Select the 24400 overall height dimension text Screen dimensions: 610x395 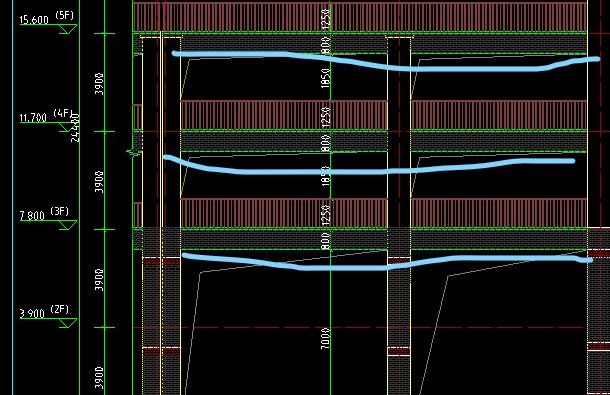pyautogui.click(x=75, y=128)
